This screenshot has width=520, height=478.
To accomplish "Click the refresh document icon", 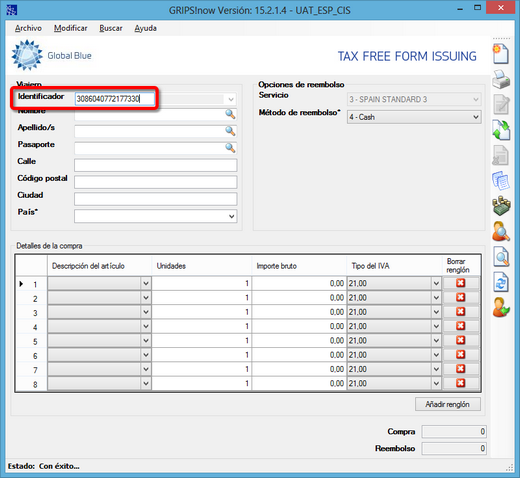I will tap(501, 282).
